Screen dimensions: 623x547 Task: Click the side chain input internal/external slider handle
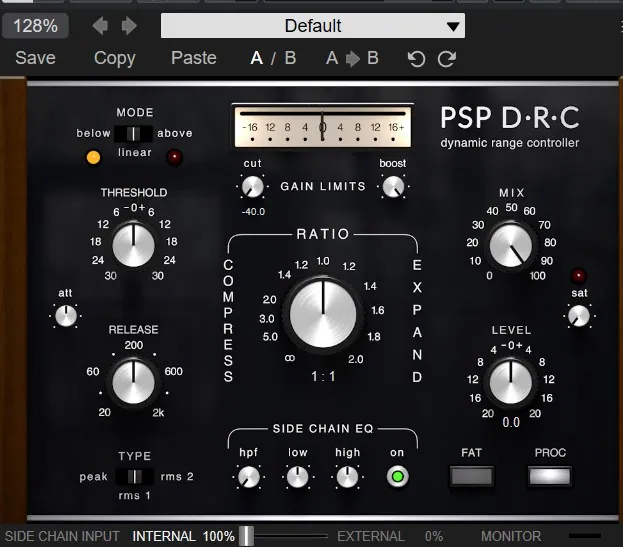coord(246,536)
